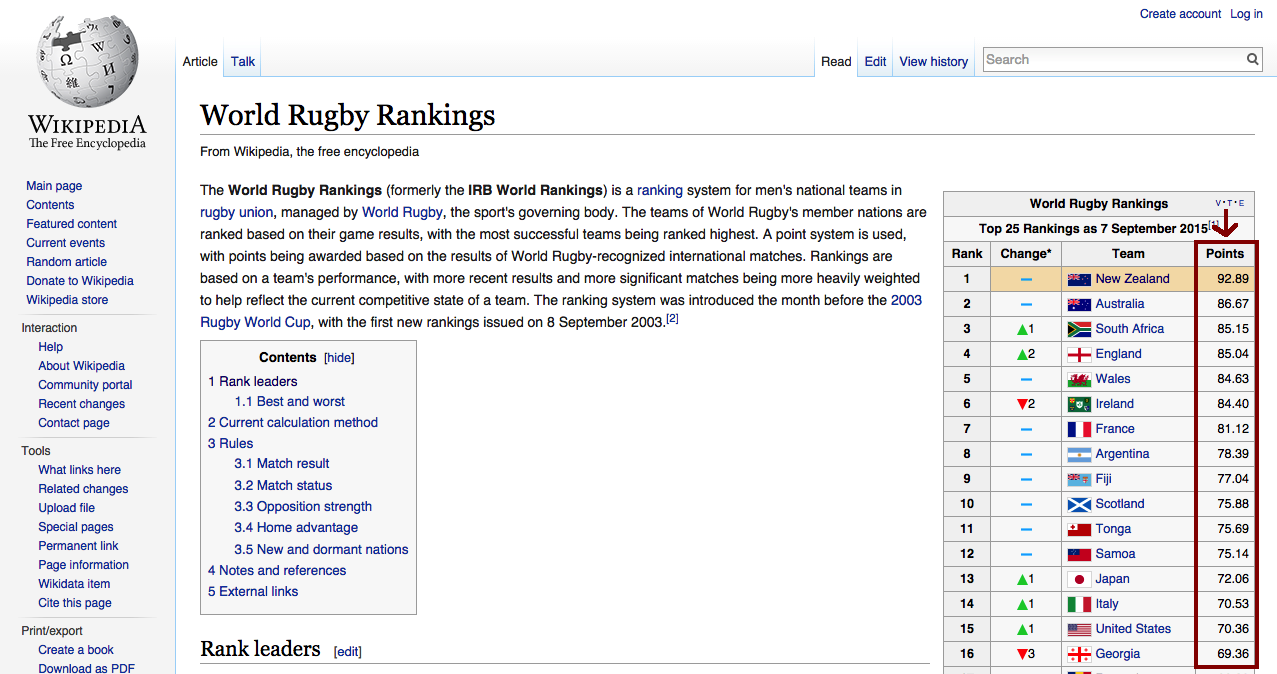Click the search magnifying glass icon

[1252, 59]
